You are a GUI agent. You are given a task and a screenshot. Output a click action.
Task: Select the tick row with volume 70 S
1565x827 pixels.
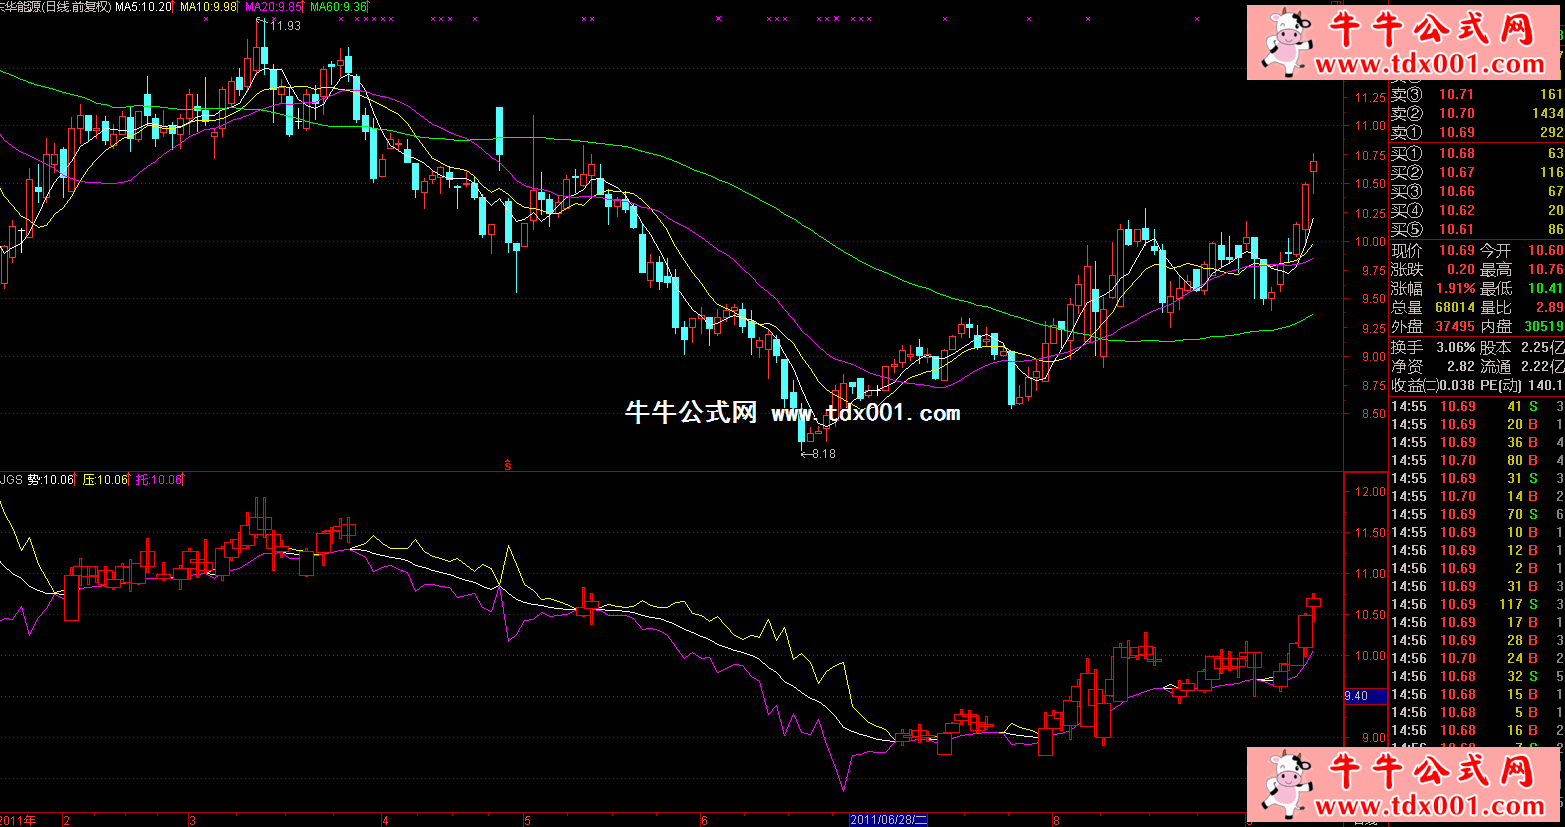tap(1477, 514)
